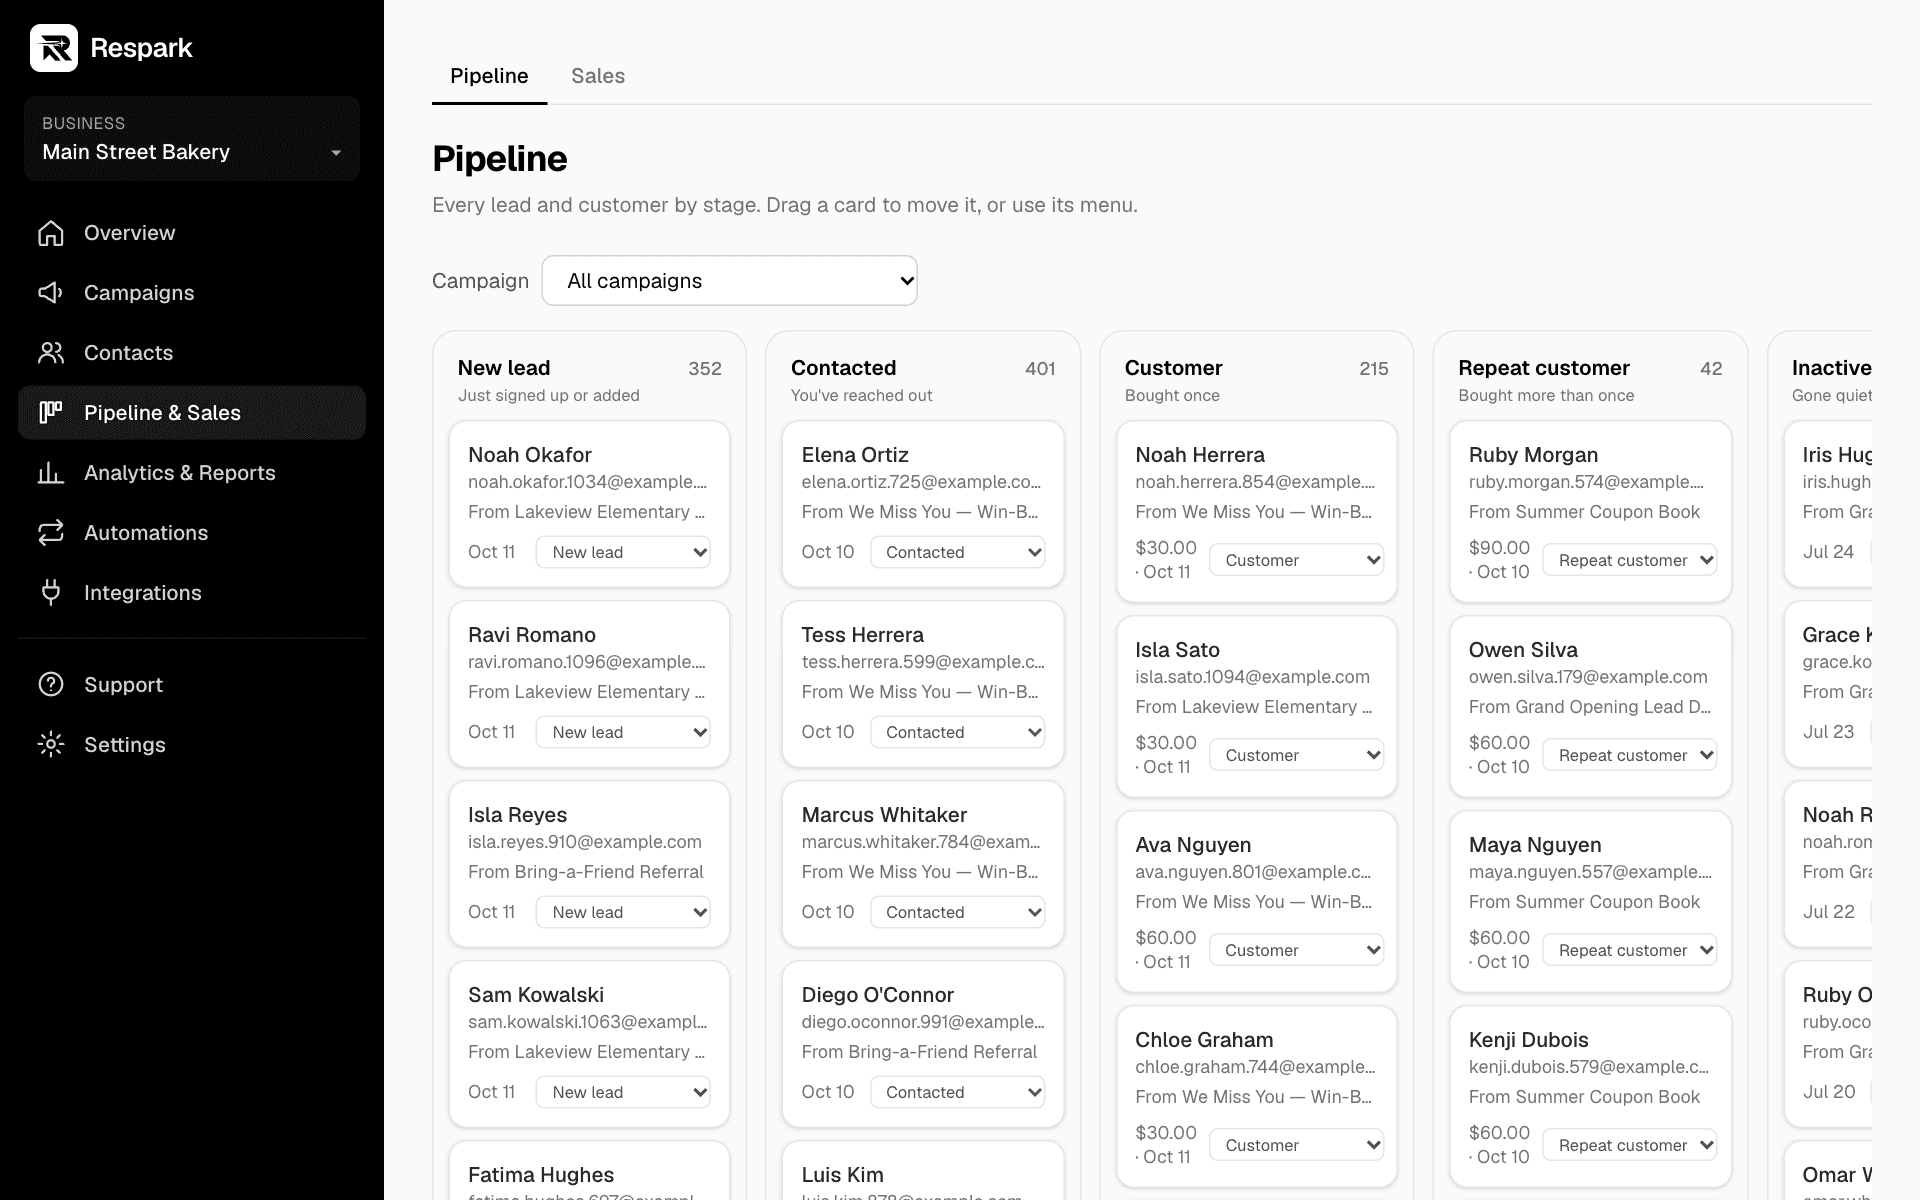Open stage dropdown on Isla Sato card
The width and height of the screenshot is (1920, 1200).
point(1297,755)
